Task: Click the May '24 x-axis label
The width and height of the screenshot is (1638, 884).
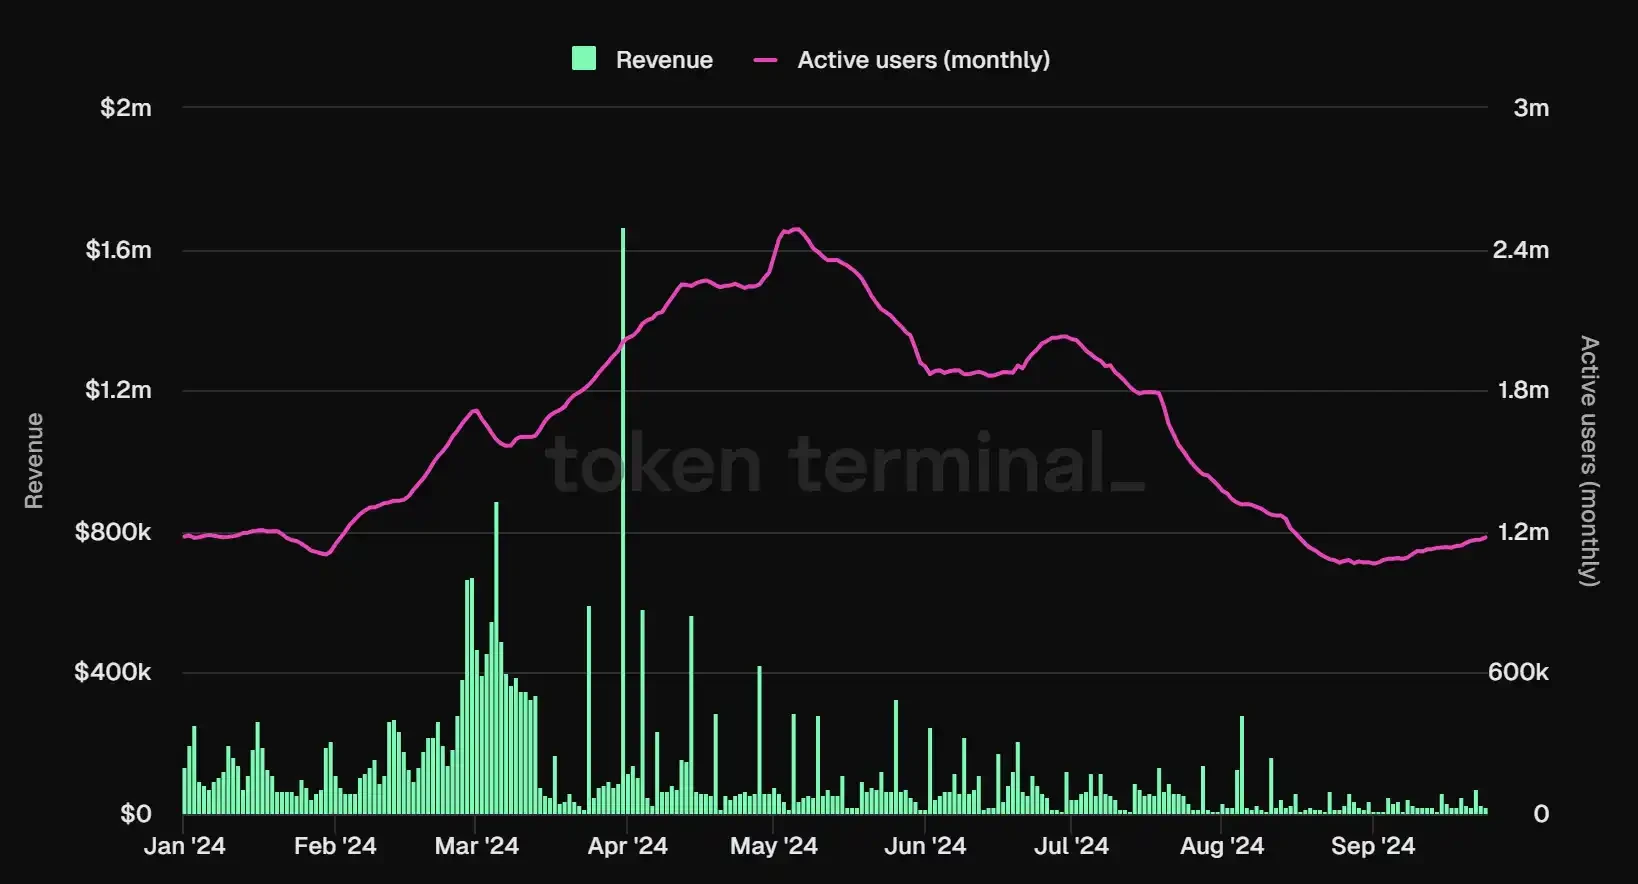Action: pyautogui.click(x=774, y=846)
